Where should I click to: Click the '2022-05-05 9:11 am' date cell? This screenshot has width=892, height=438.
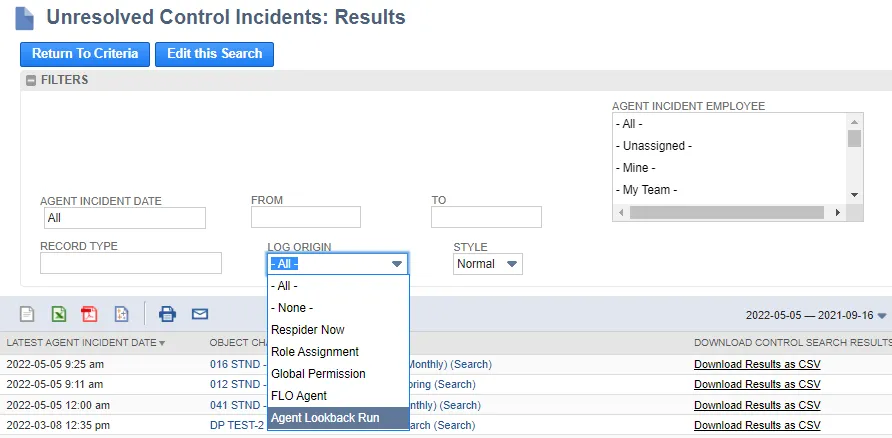click(x=55, y=385)
